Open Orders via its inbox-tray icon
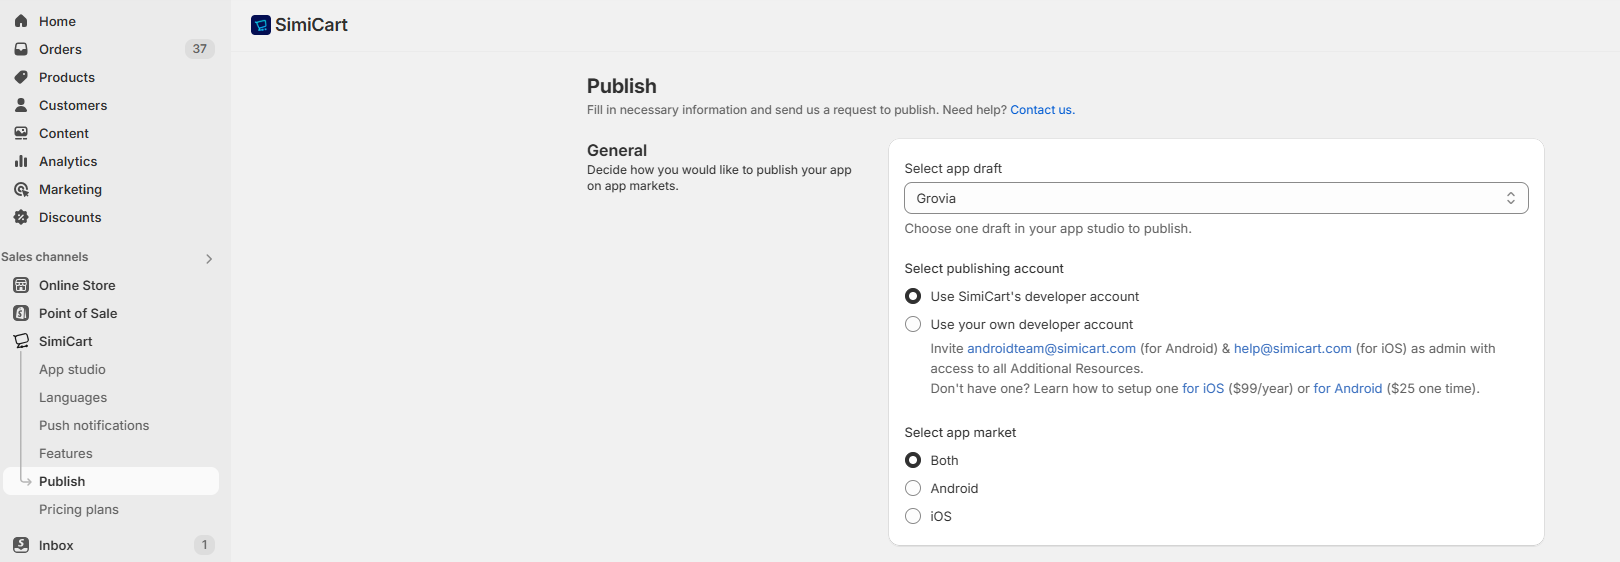 [21, 49]
